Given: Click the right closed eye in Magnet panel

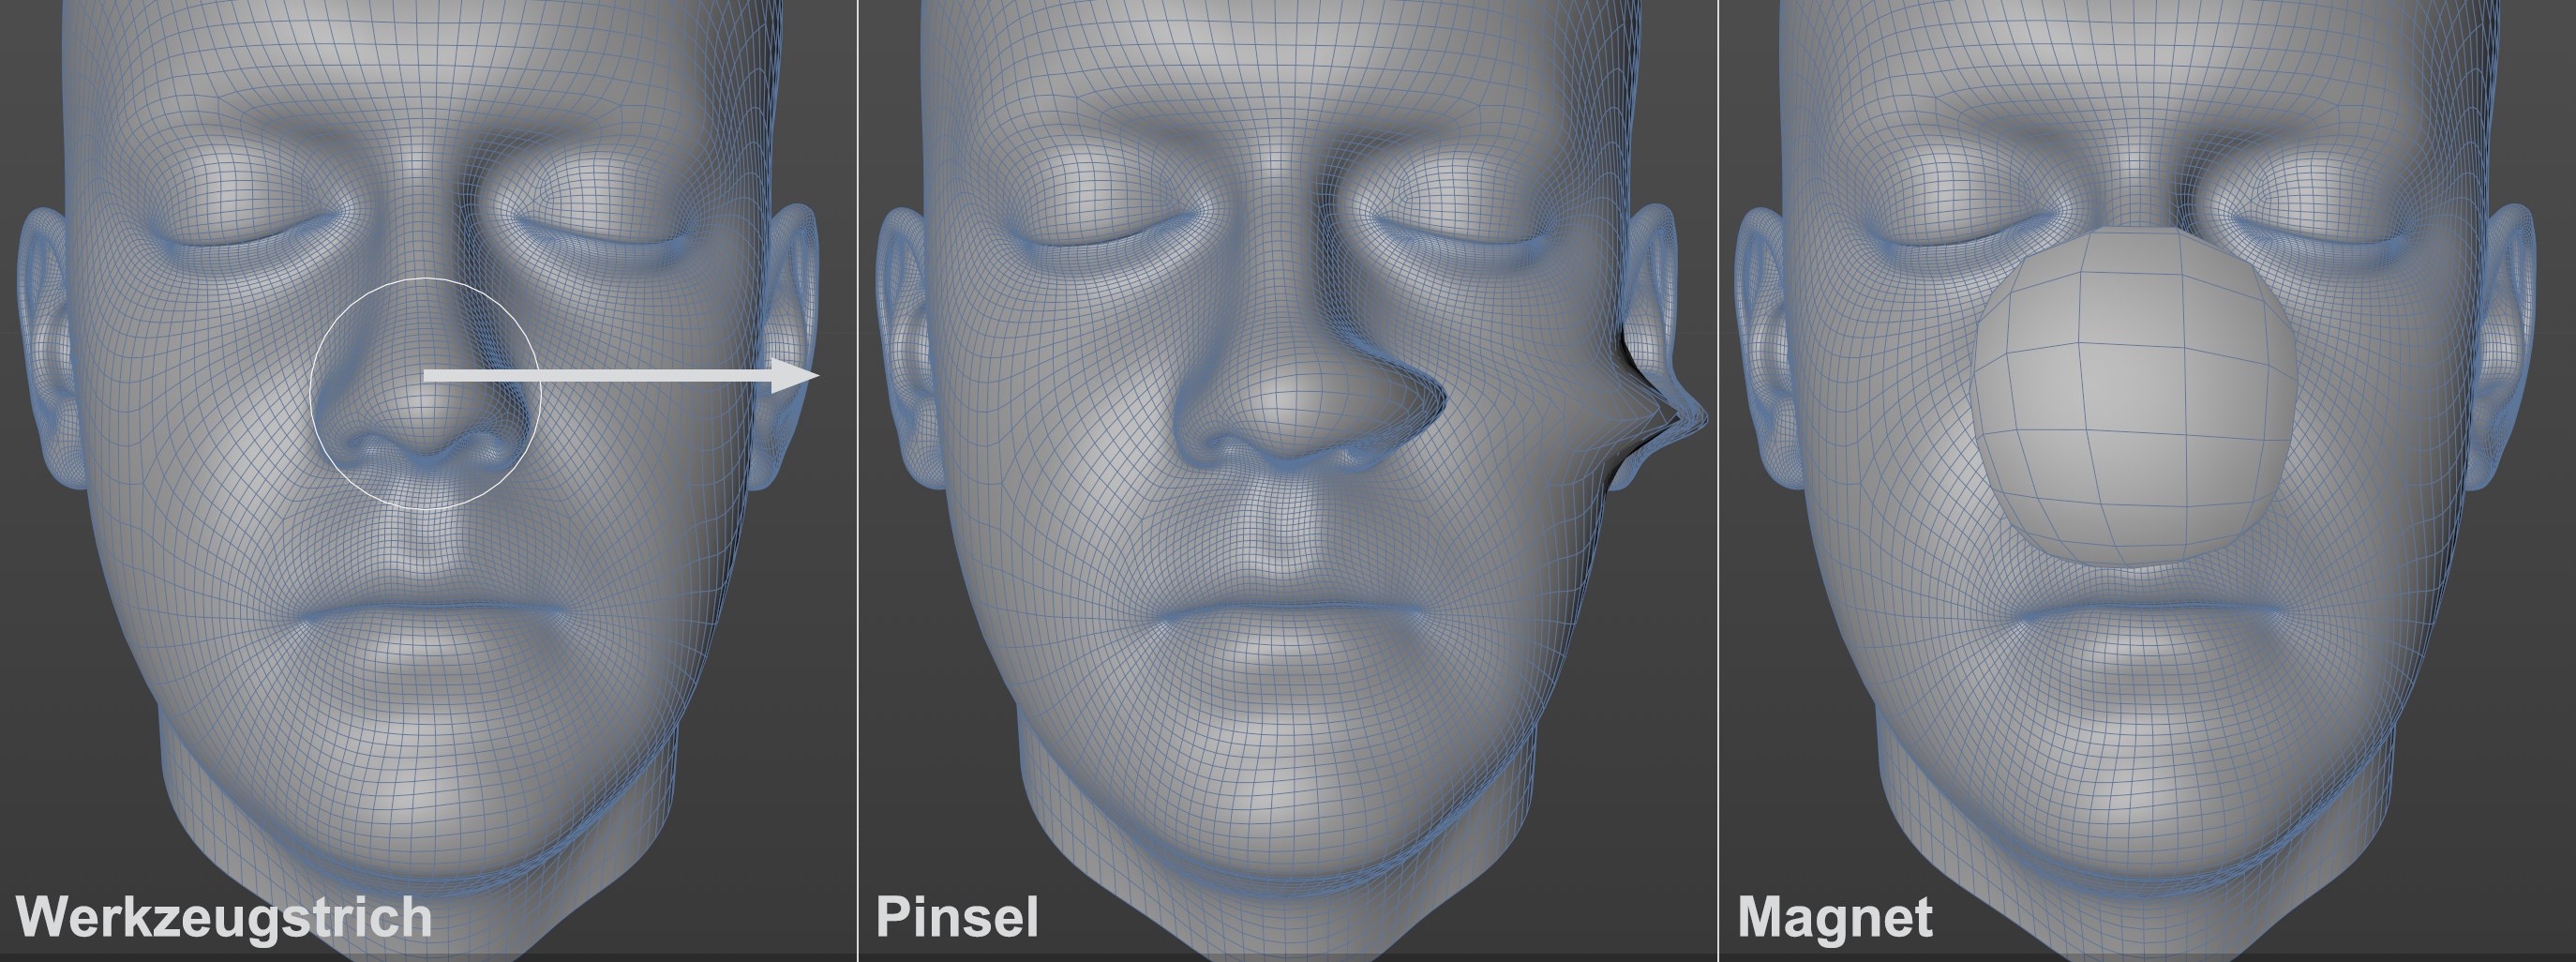Looking at the screenshot, I should pos(2330,235).
